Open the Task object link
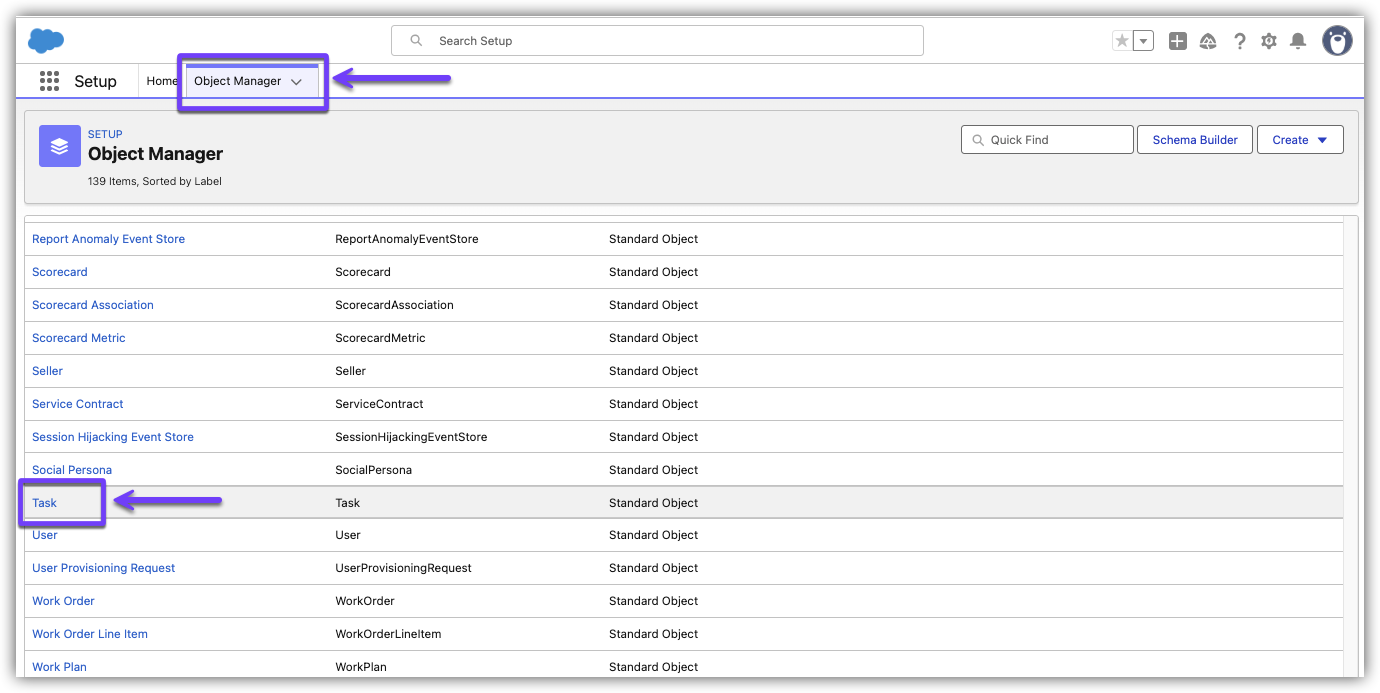 pos(45,503)
